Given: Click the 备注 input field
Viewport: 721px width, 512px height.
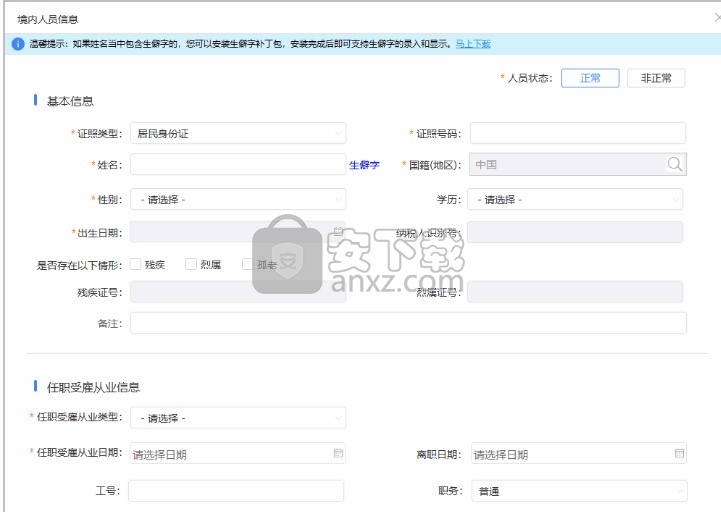Looking at the screenshot, I should tap(408, 323).
